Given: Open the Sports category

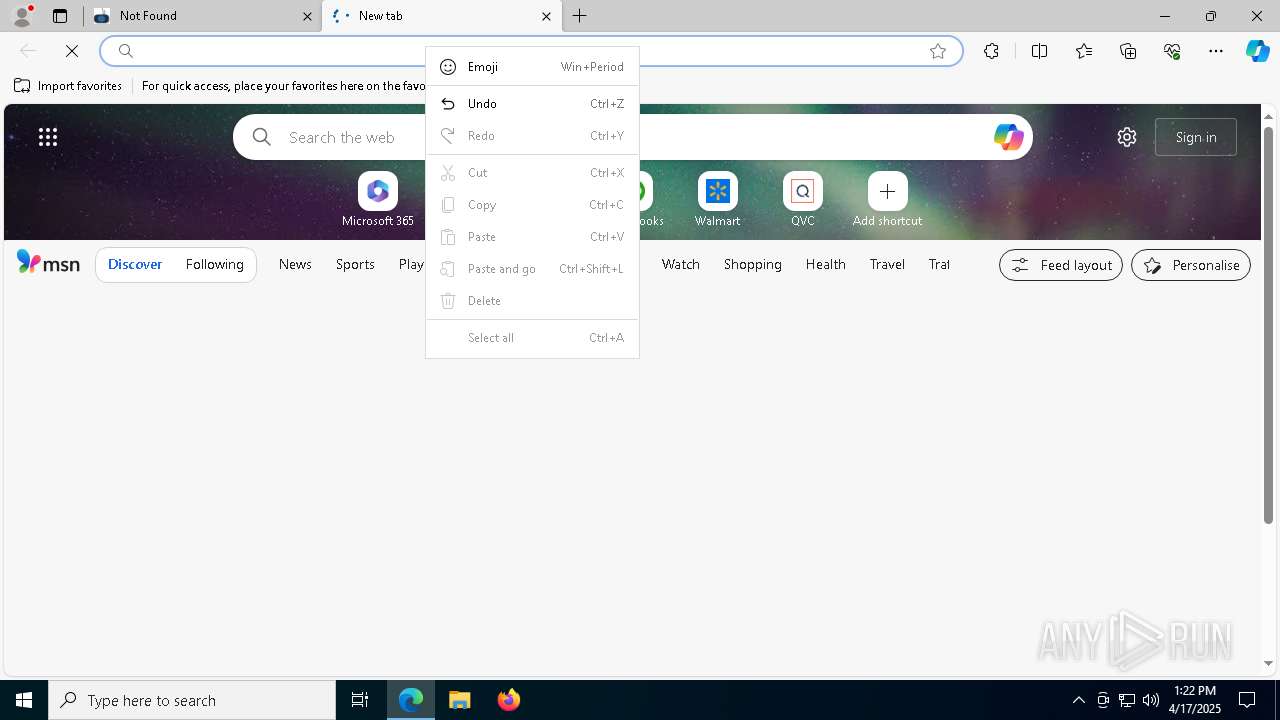Looking at the screenshot, I should (x=355, y=264).
